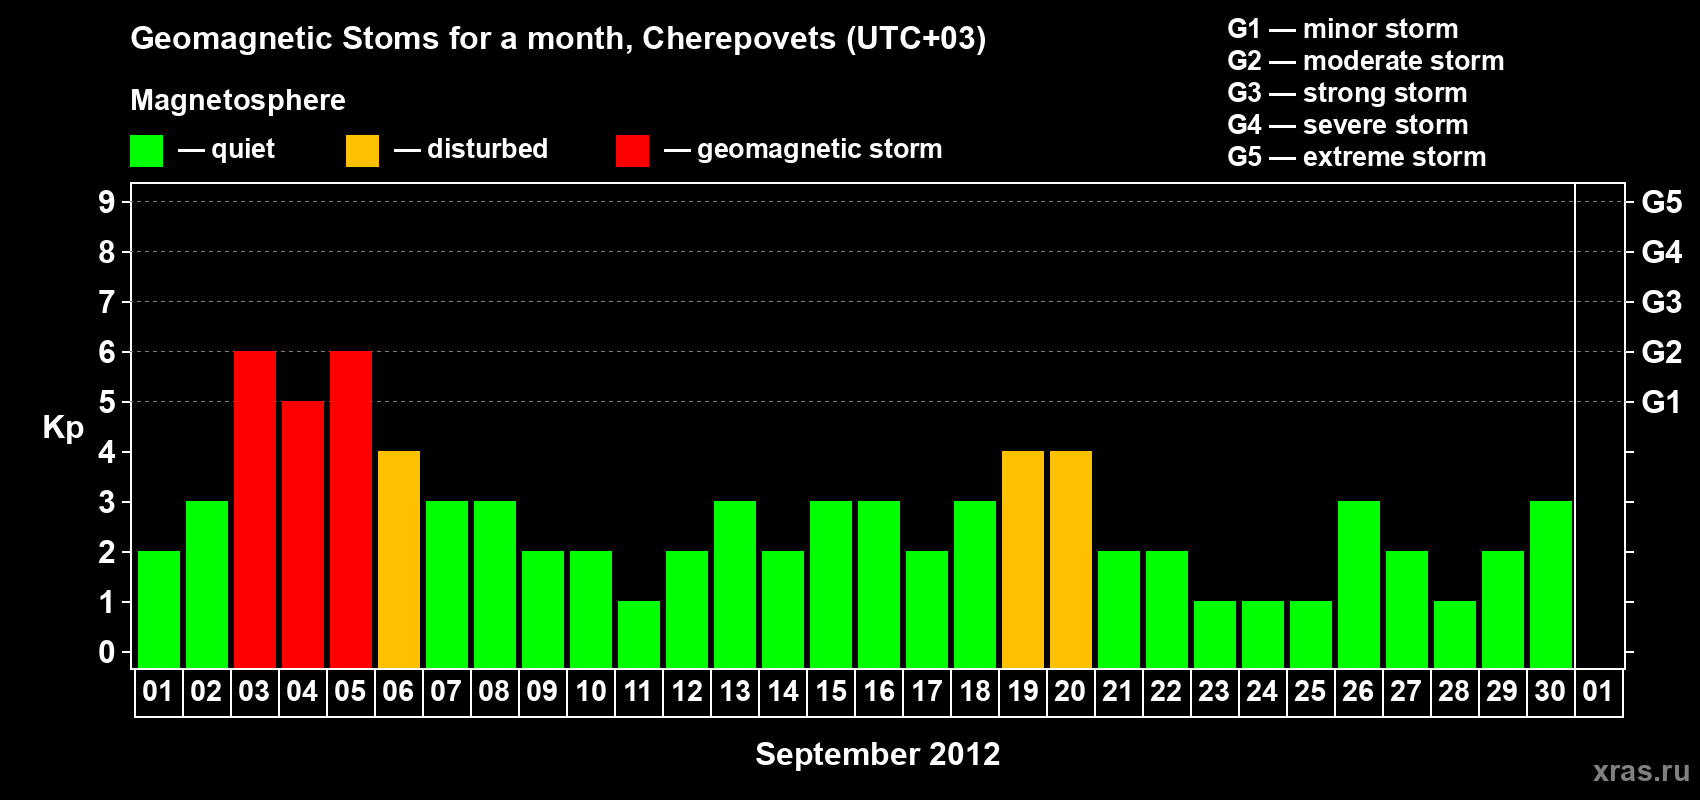Select the green bar for day 01

click(x=159, y=609)
